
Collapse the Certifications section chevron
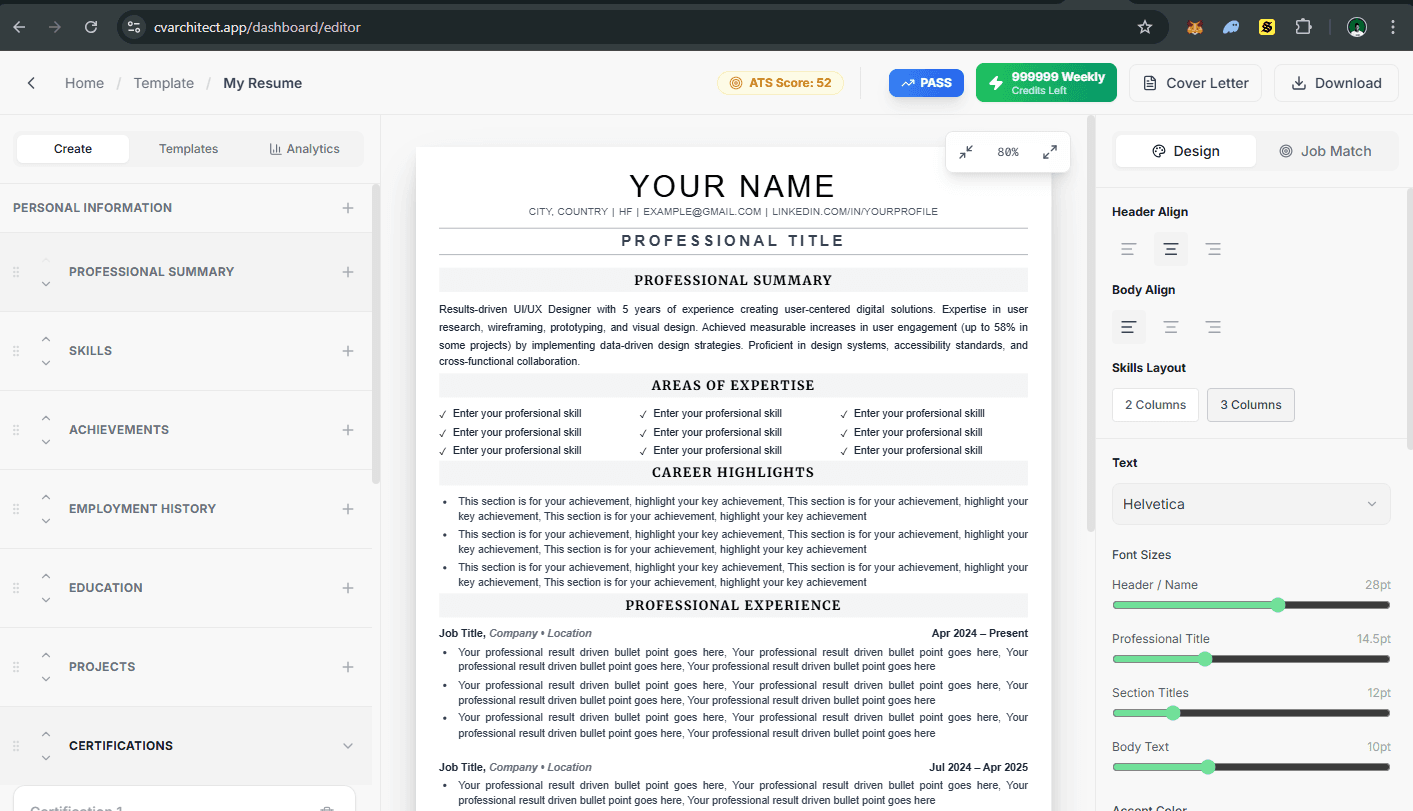pyautogui.click(x=347, y=745)
